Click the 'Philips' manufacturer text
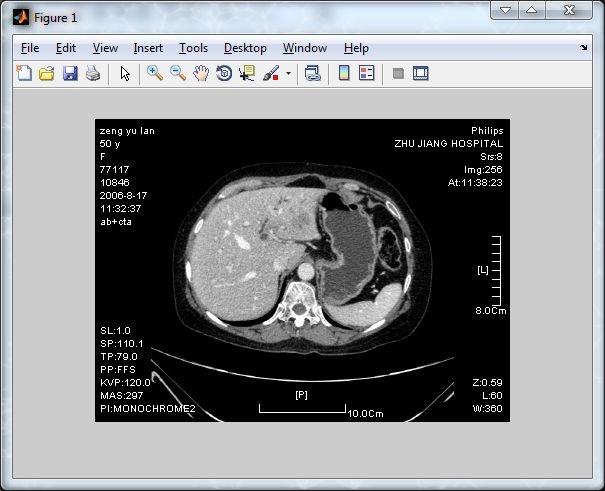This screenshot has width=605, height=491. [x=487, y=131]
